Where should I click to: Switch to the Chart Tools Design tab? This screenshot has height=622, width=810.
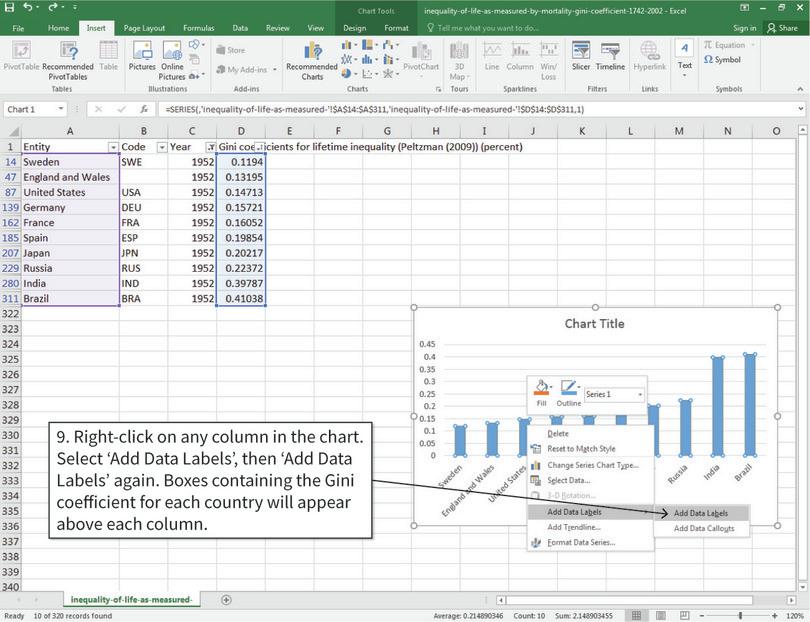pyautogui.click(x=357, y=29)
